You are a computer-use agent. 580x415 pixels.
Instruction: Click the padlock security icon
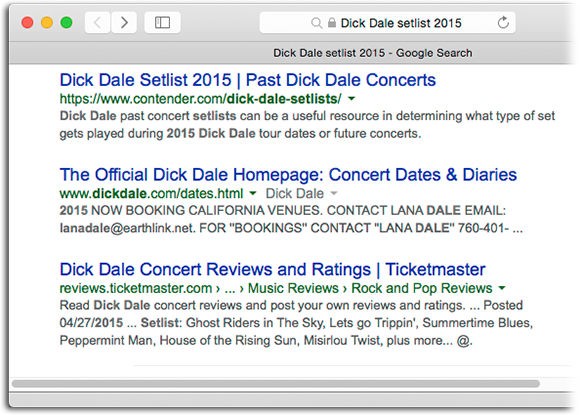[x=332, y=23]
